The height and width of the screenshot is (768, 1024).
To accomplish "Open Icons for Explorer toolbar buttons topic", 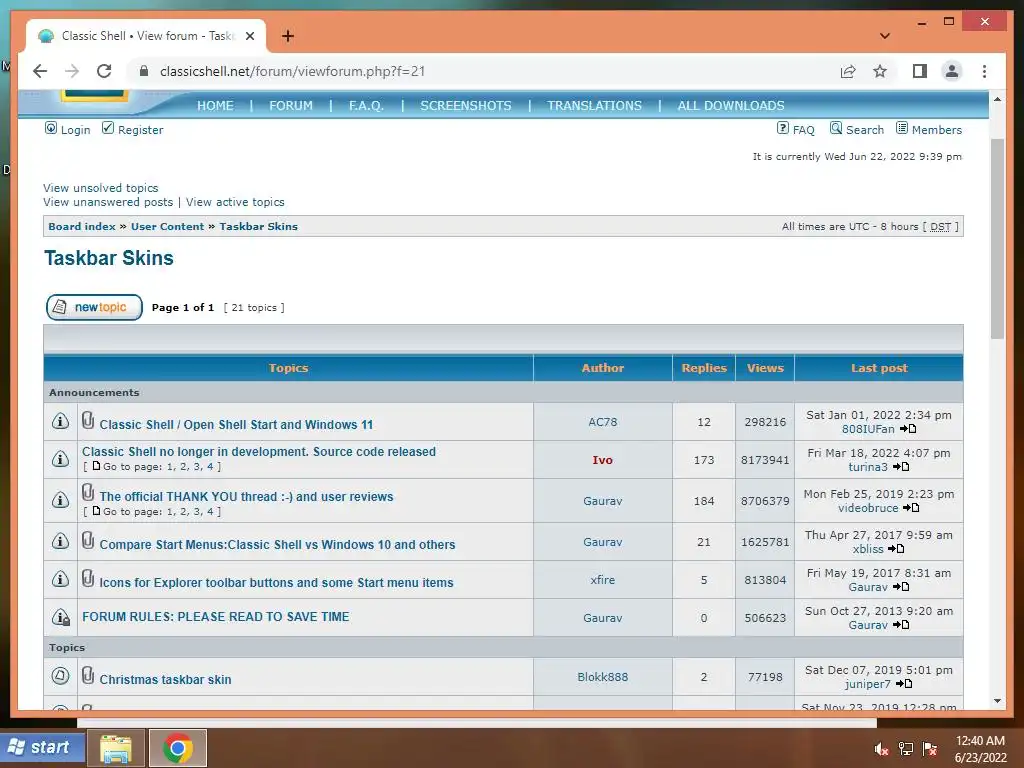I will coord(276,583).
